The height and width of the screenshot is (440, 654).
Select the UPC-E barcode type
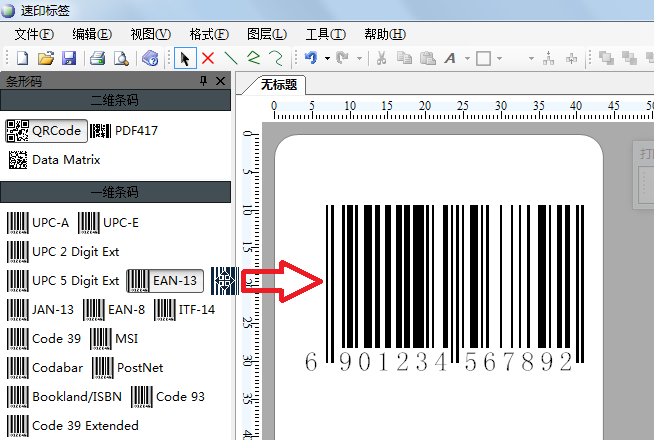coord(108,222)
